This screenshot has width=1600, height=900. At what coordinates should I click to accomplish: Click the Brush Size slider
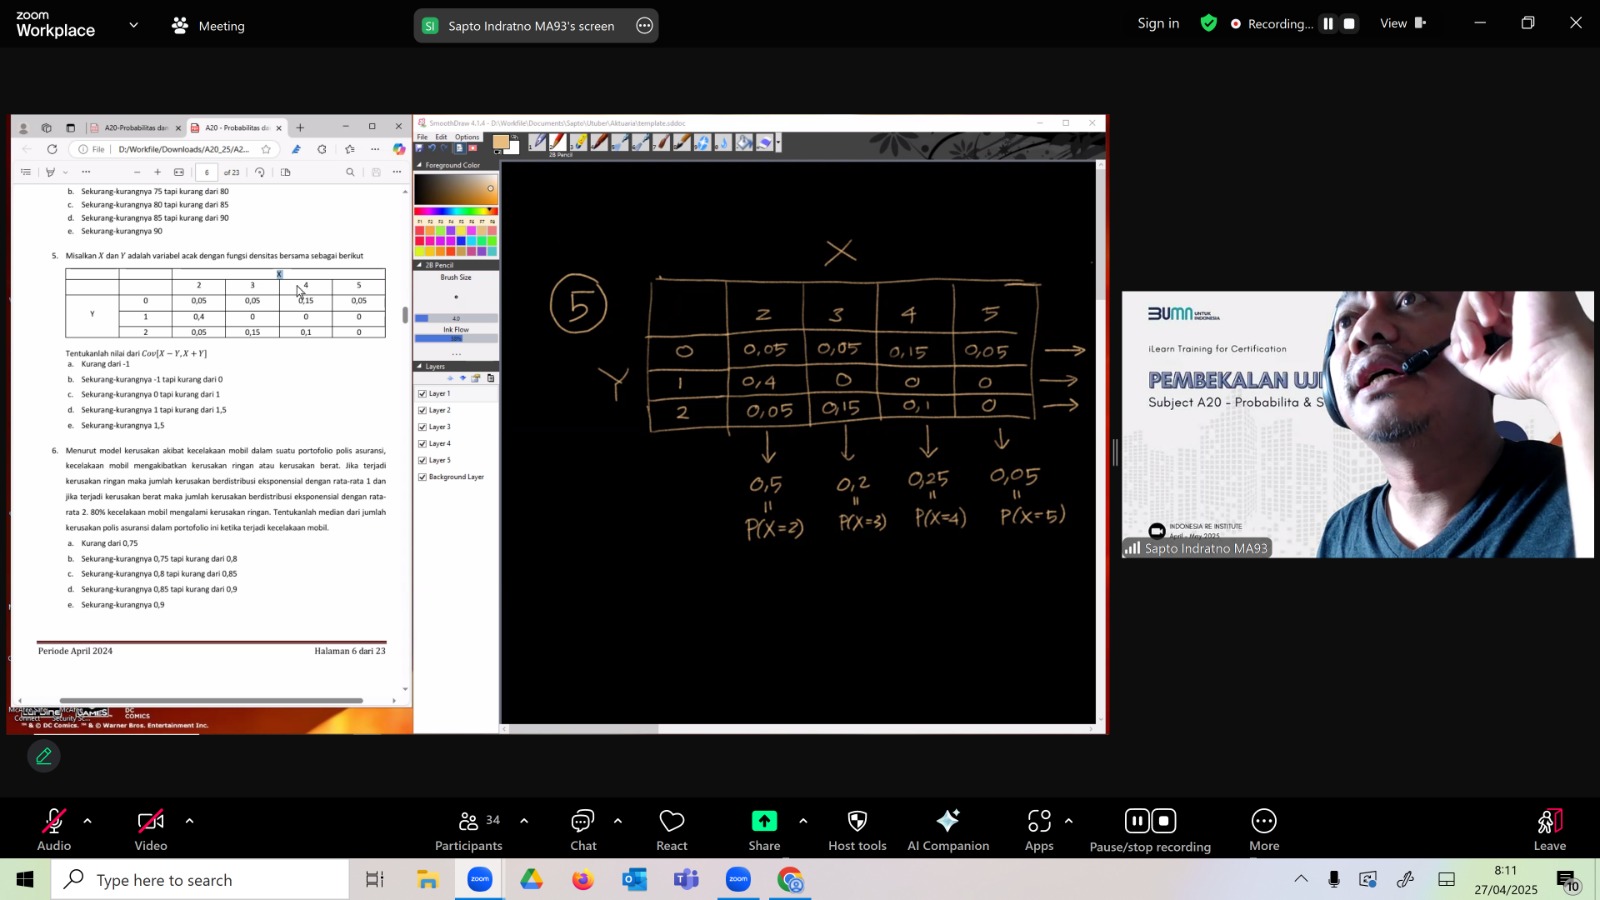[456, 318]
